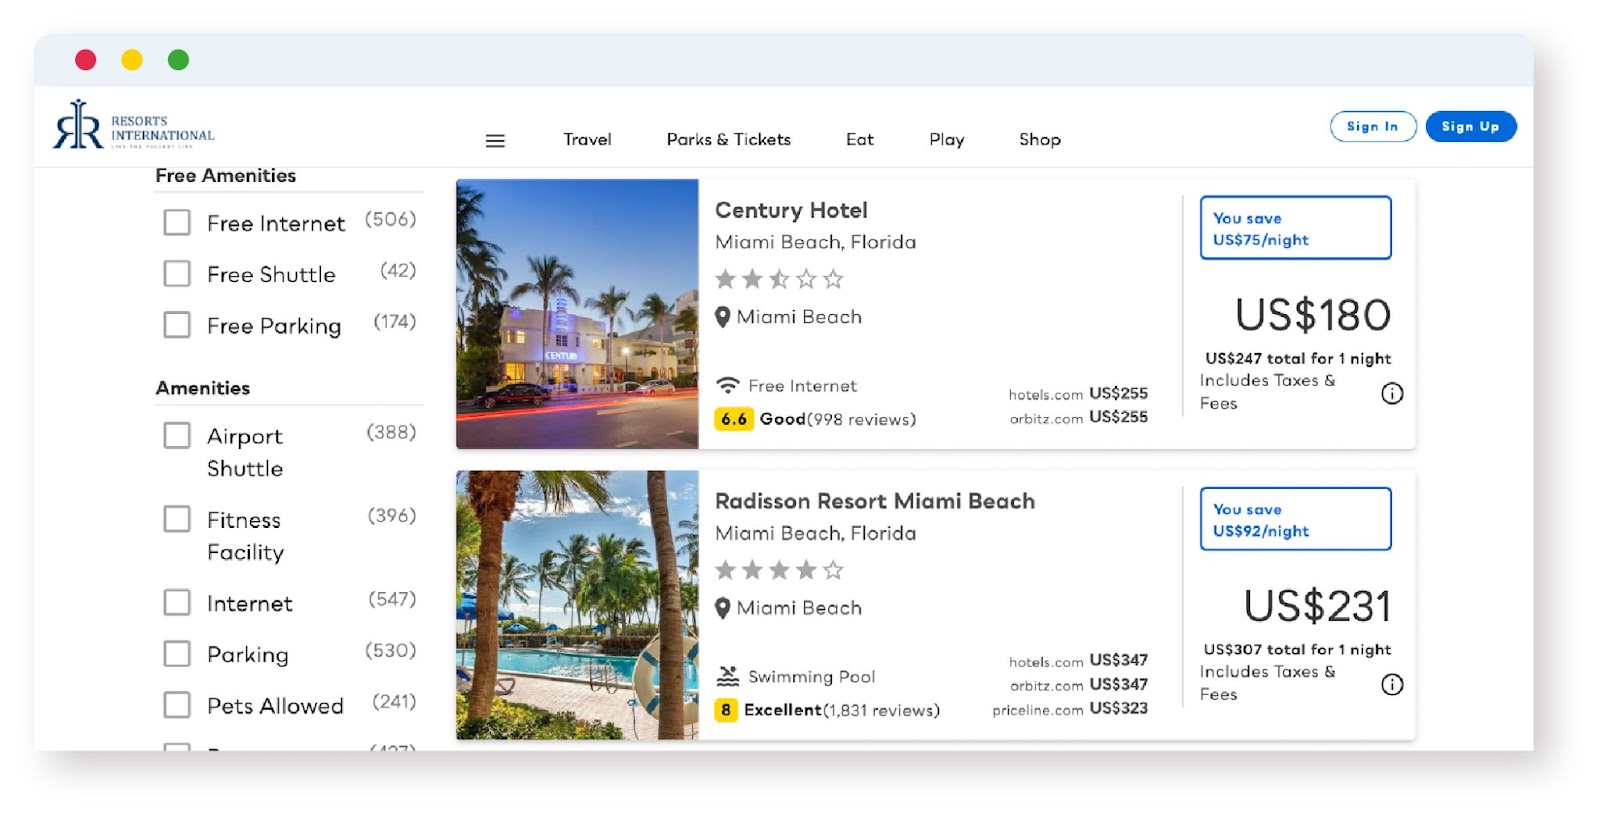
Task: Open the Century Hotel listing title
Action: tap(791, 211)
